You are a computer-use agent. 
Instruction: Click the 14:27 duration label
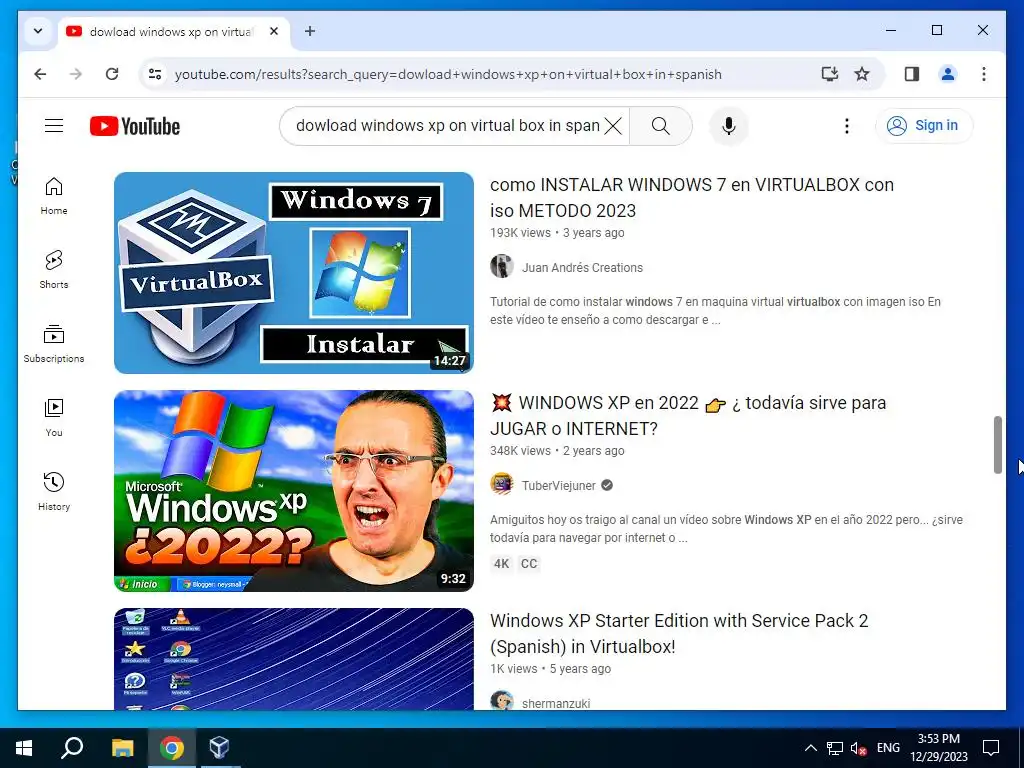pos(450,360)
